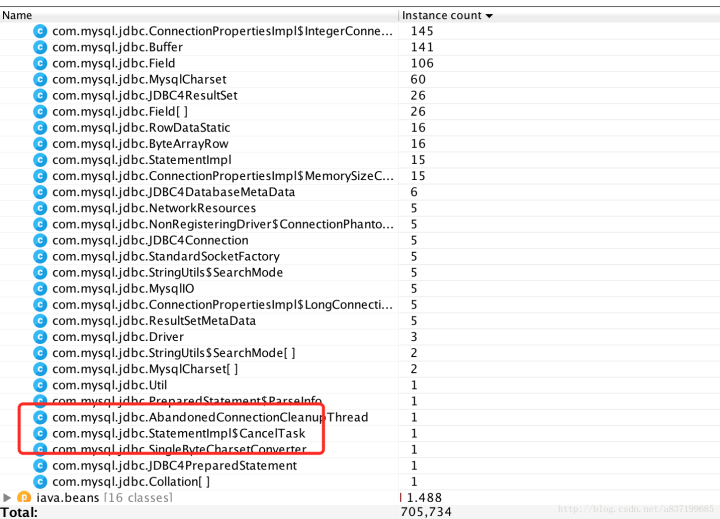Viewport: 720px width, 519px height.
Task: Click class icon beside com.mysql.jdbc.Field row
Action: [x=40, y=63]
